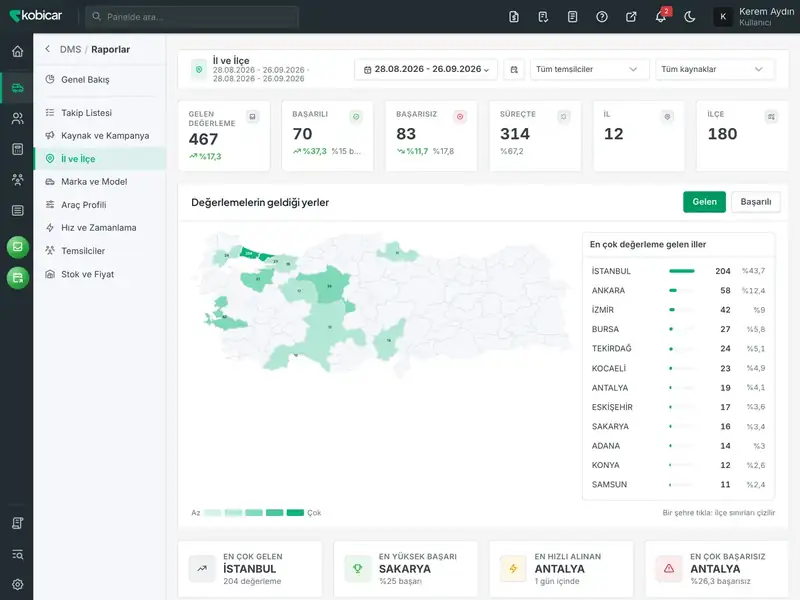
Task: Toggle dark mode moon icon
Action: pos(689,17)
